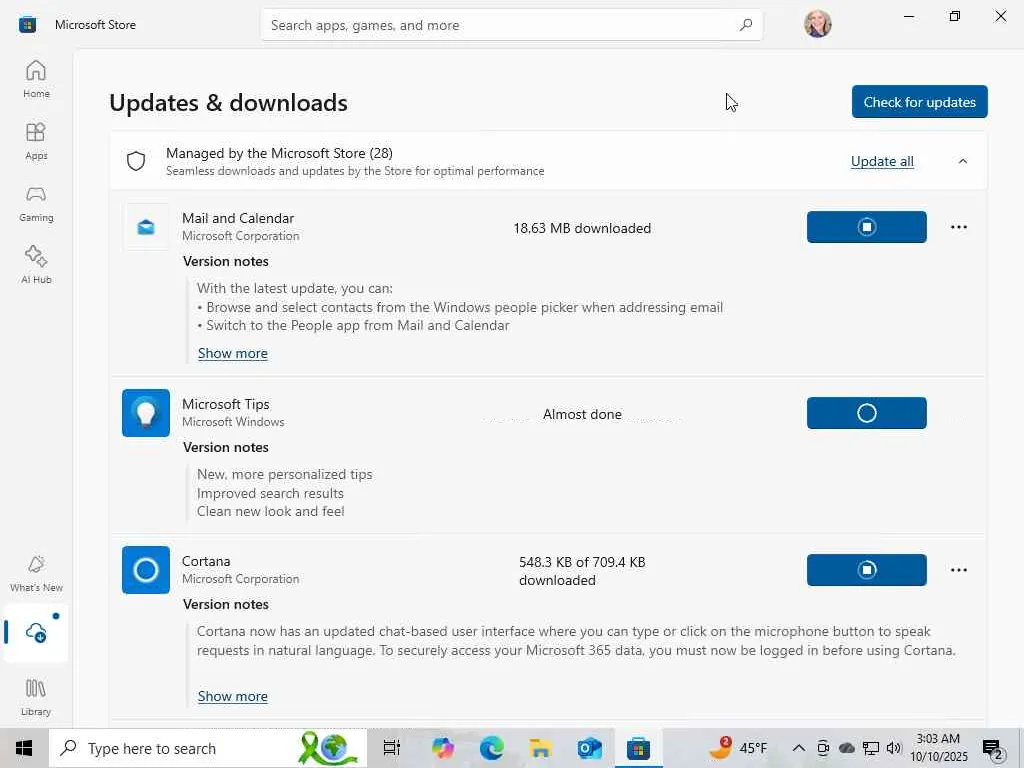Click the 18.63 MB downloaded status
This screenshot has height=768, width=1024.
click(x=582, y=228)
